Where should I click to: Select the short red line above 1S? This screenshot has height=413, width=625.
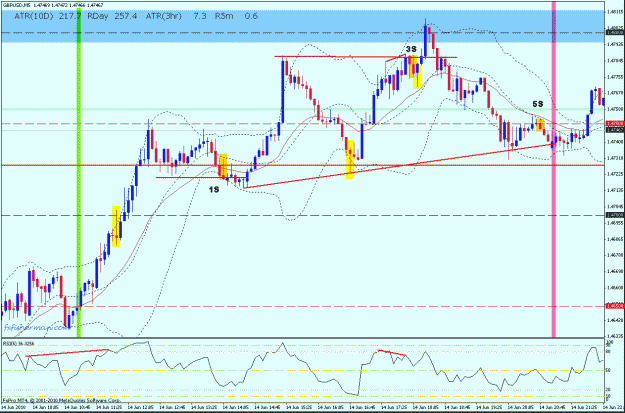(201, 177)
